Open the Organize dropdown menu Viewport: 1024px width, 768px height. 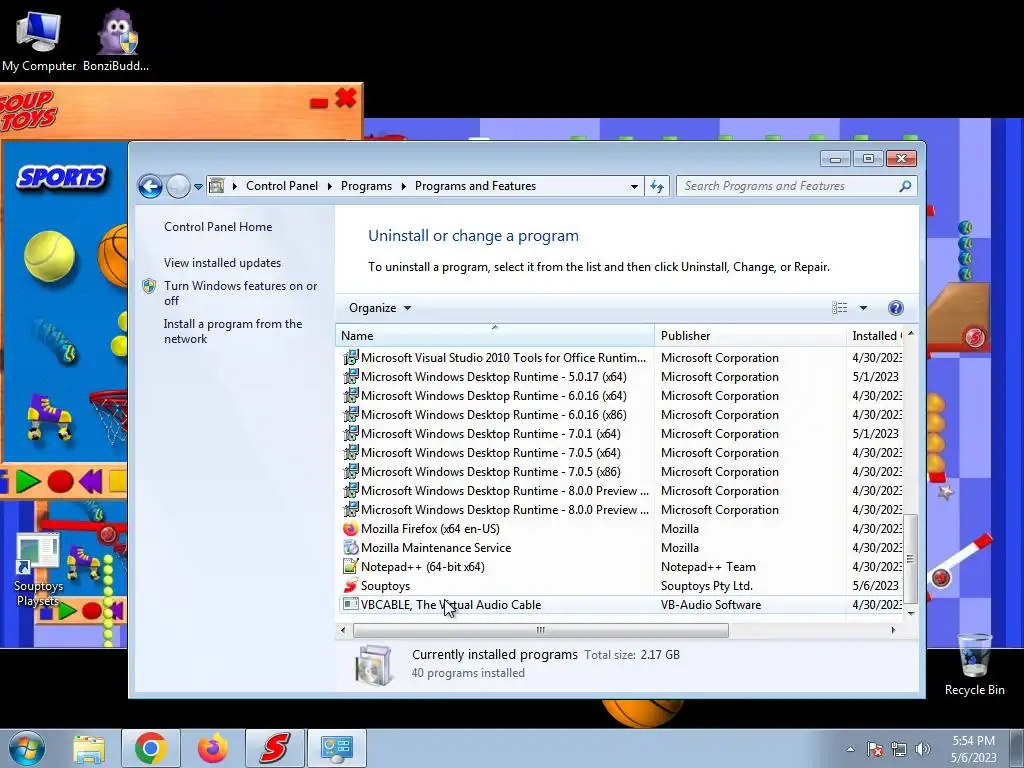(380, 308)
